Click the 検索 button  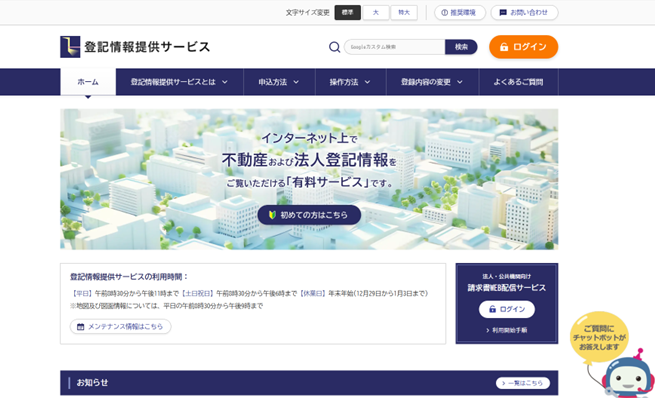coord(461,47)
